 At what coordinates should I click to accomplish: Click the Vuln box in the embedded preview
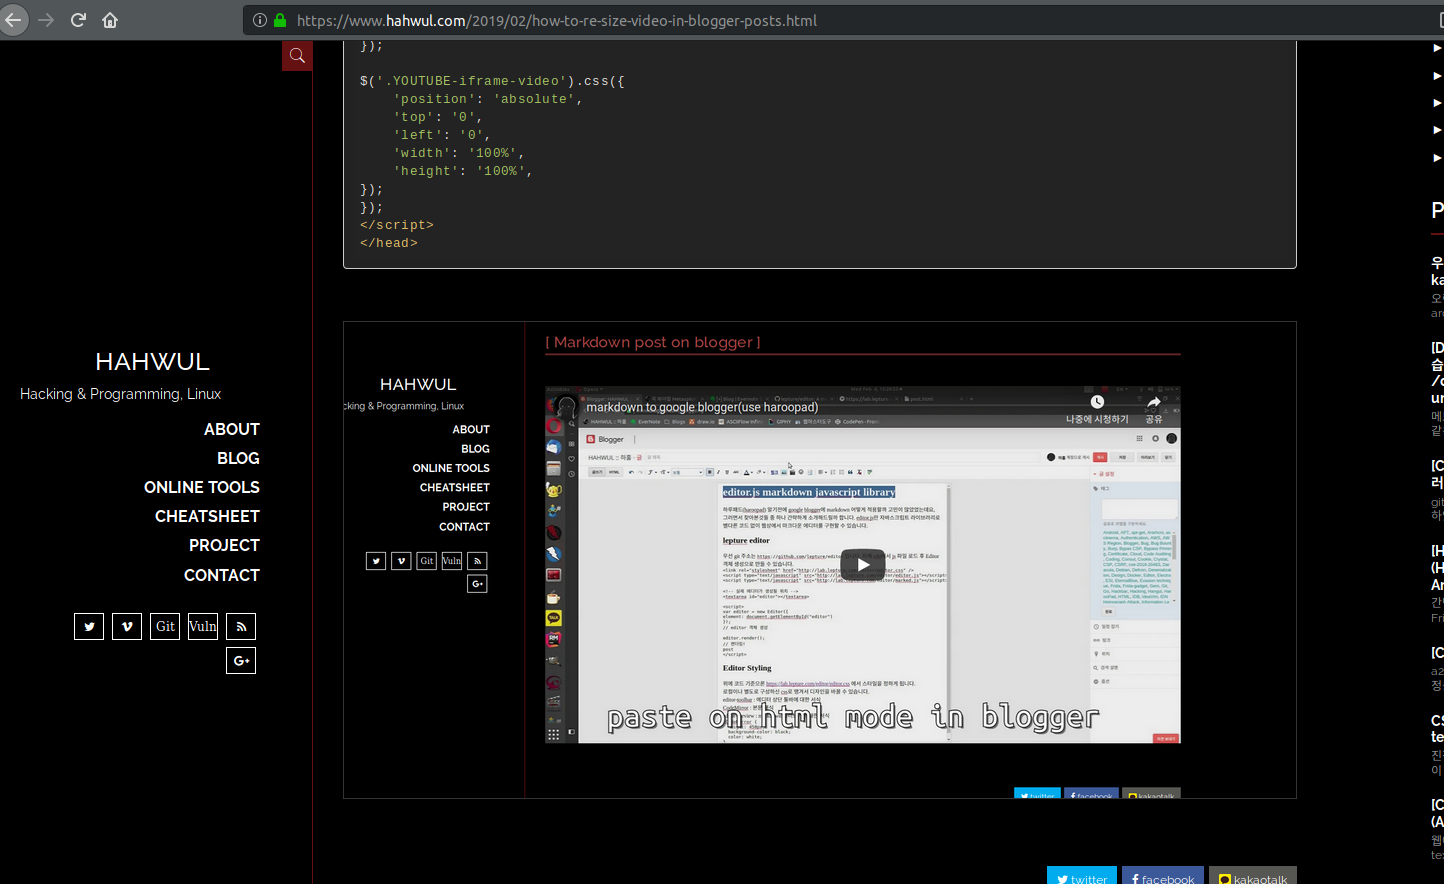[452, 561]
